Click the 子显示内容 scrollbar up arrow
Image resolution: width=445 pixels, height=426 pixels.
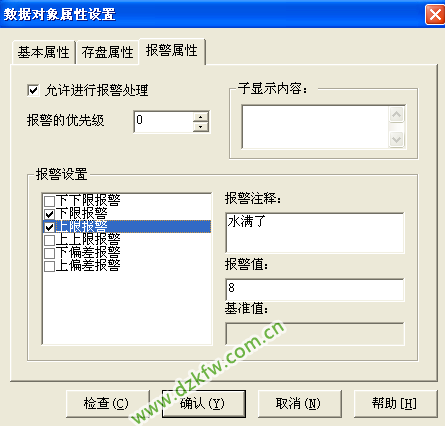[397, 115]
